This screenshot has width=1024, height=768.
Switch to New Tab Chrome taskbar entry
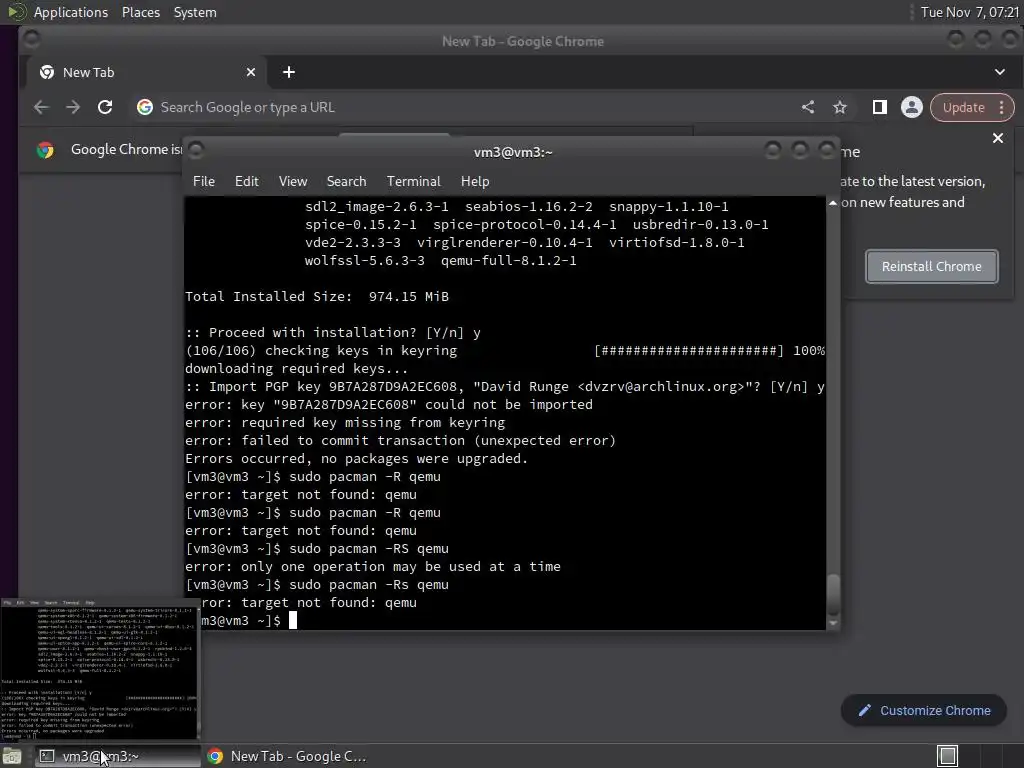(287, 756)
